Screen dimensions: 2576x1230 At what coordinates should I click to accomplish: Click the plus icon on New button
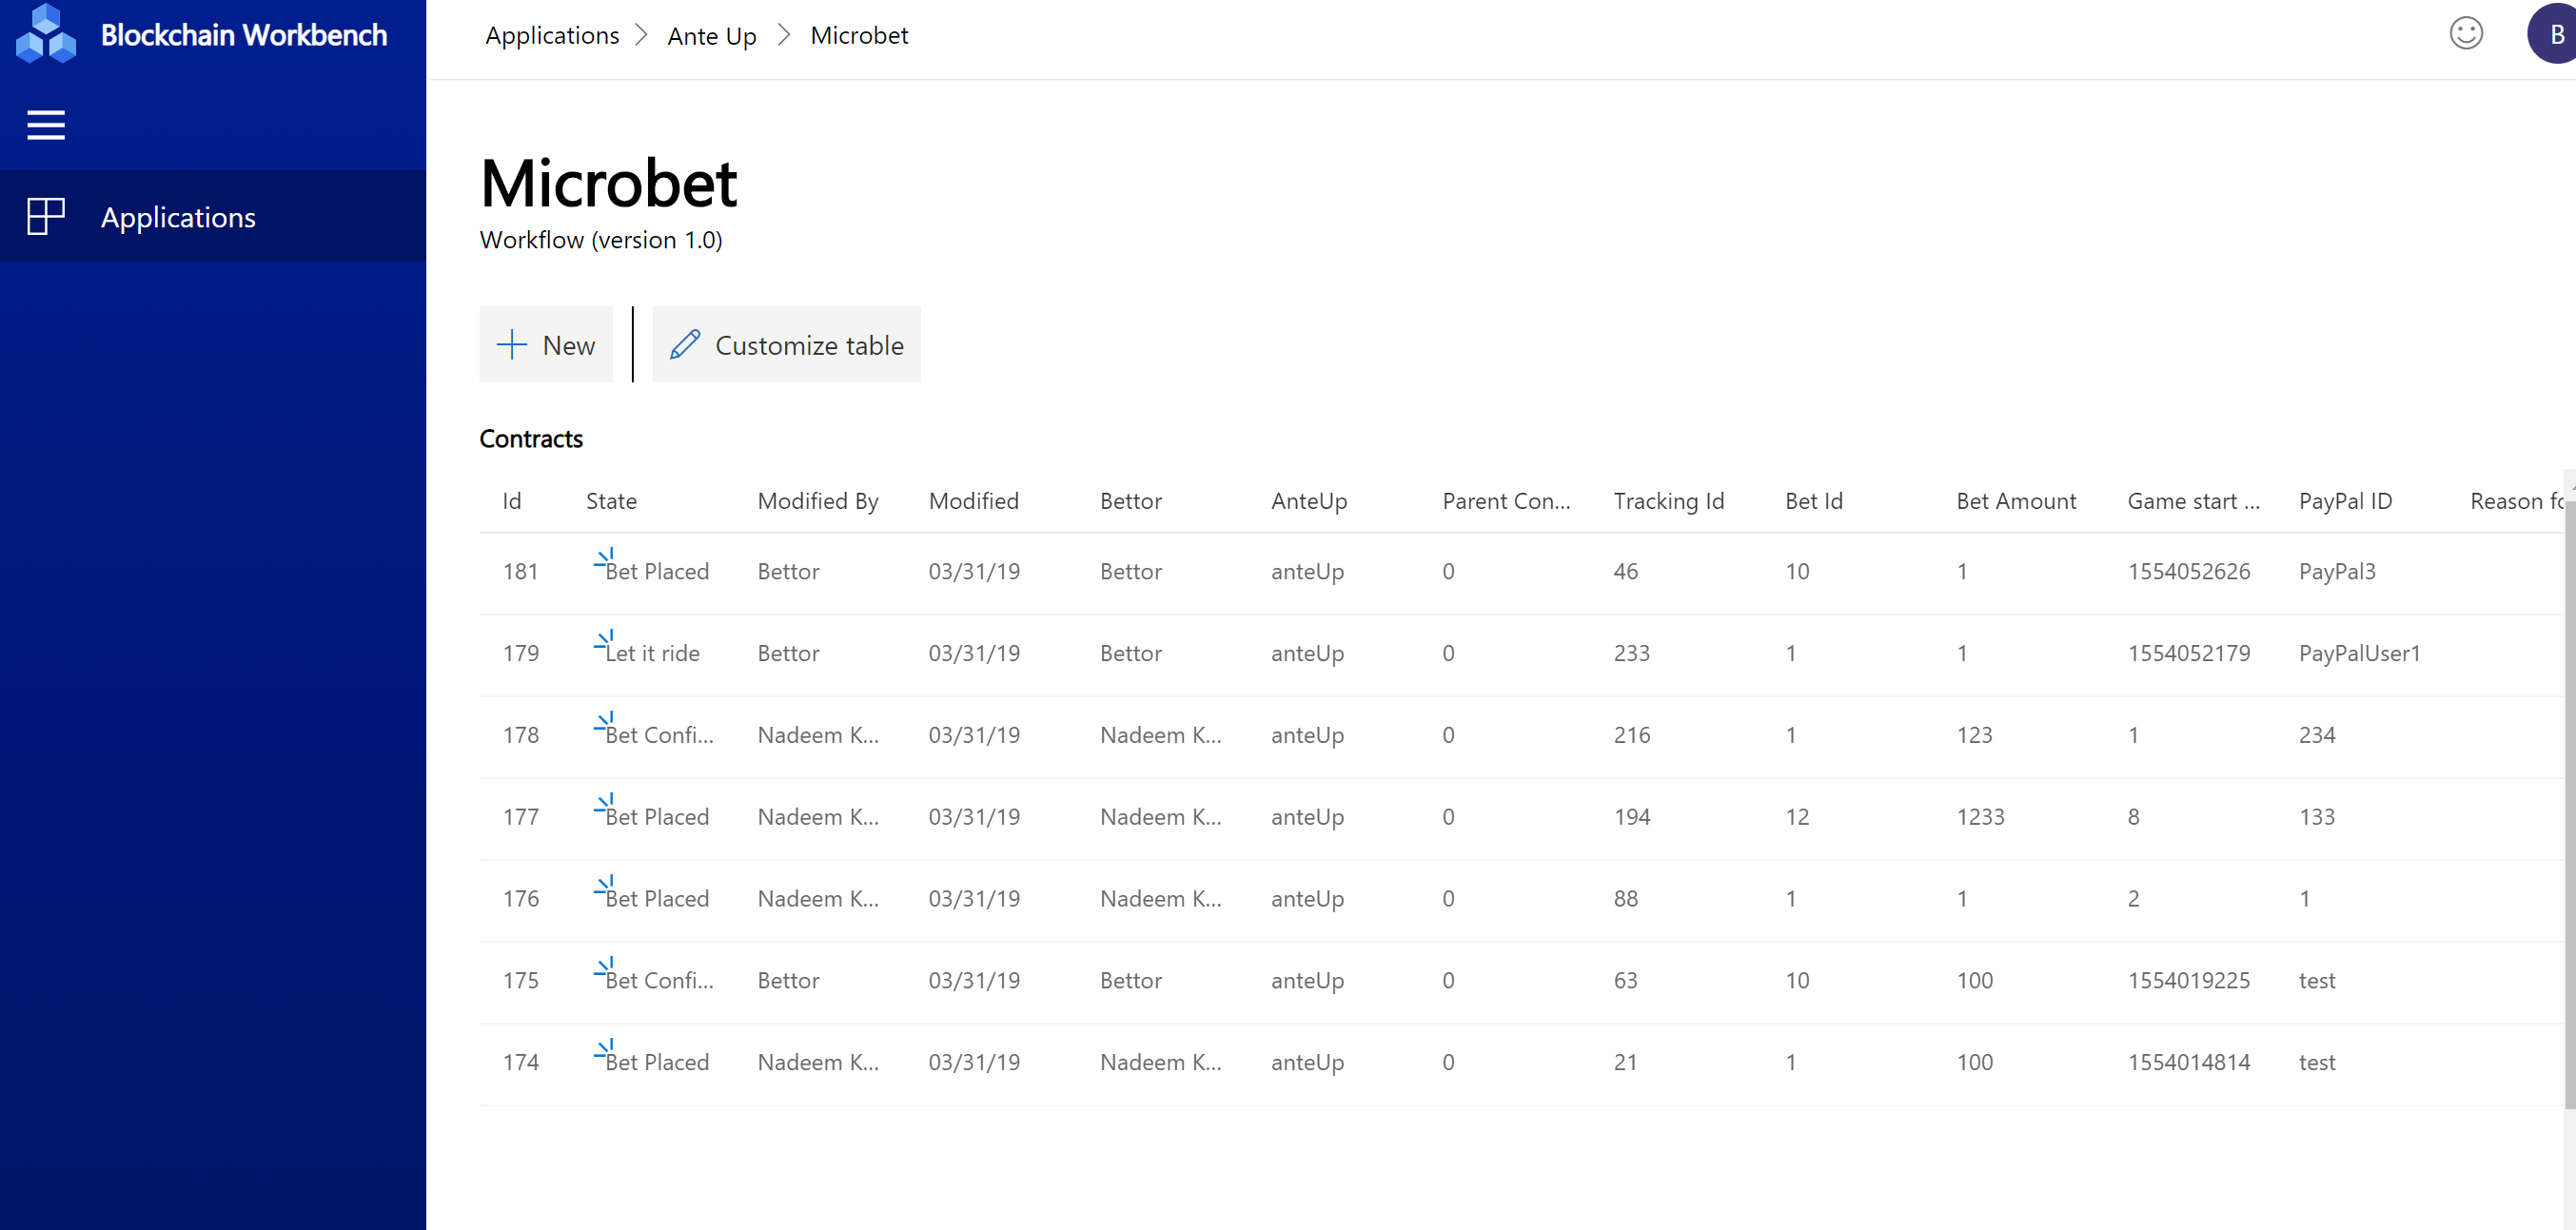click(511, 345)
